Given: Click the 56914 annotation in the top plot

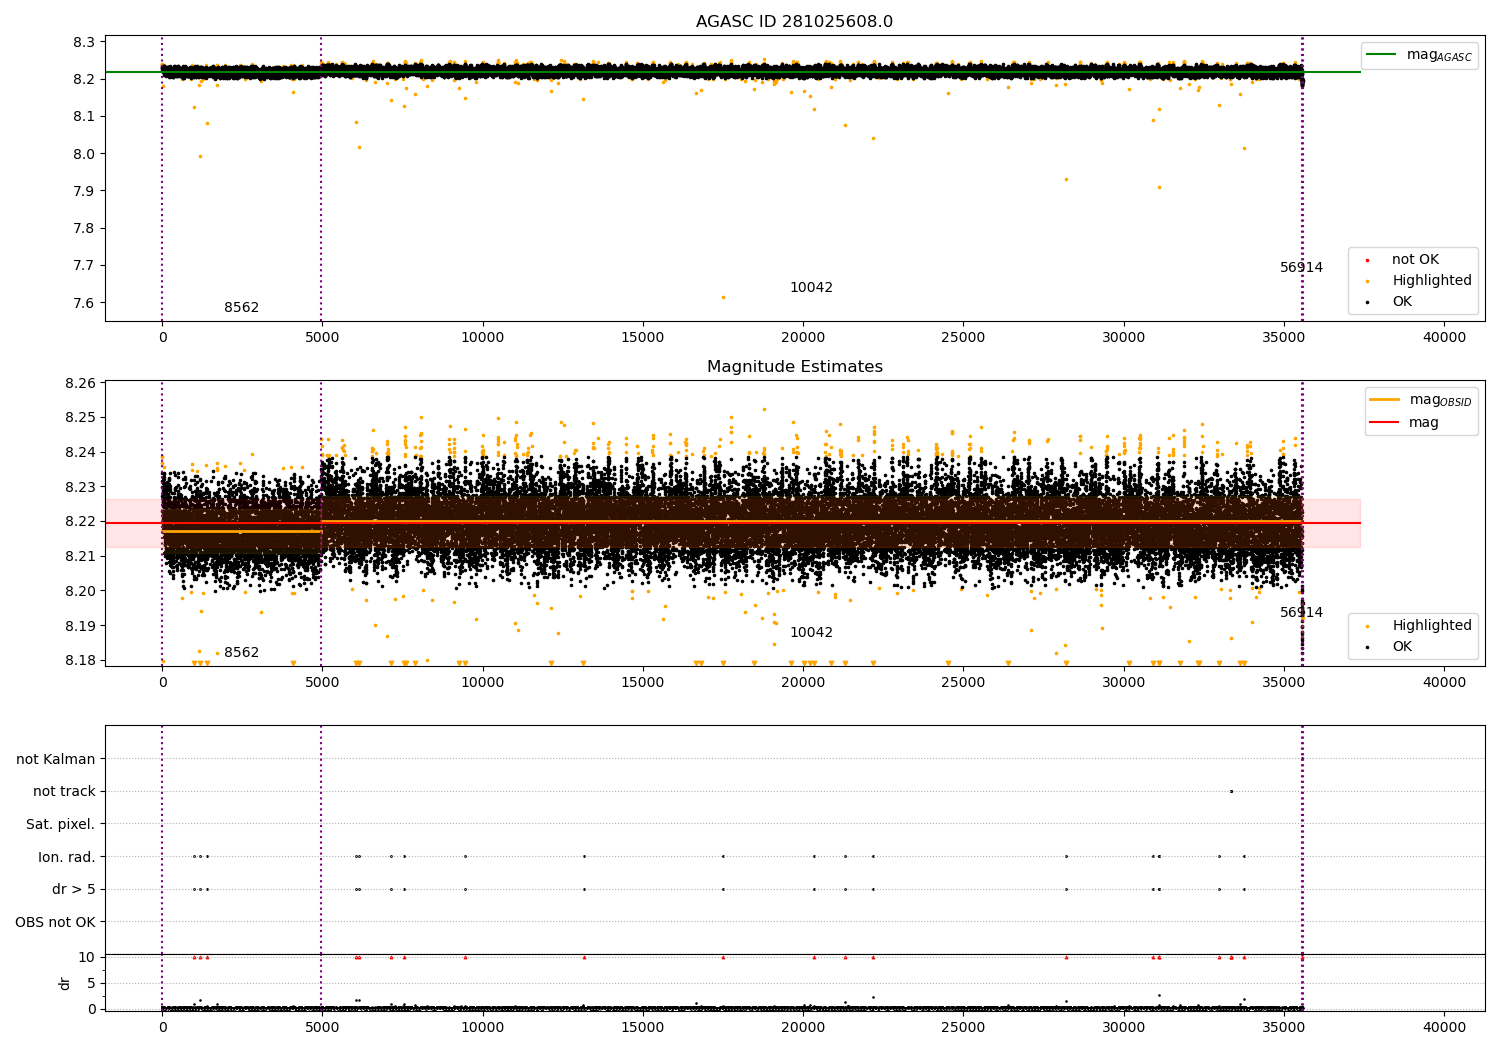Looking at the screenshot, I should click(x=1301, y=268).
